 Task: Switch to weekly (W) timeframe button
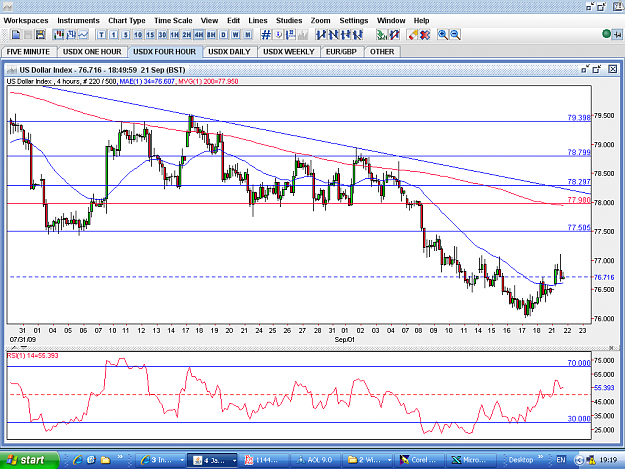coord(236,35)
